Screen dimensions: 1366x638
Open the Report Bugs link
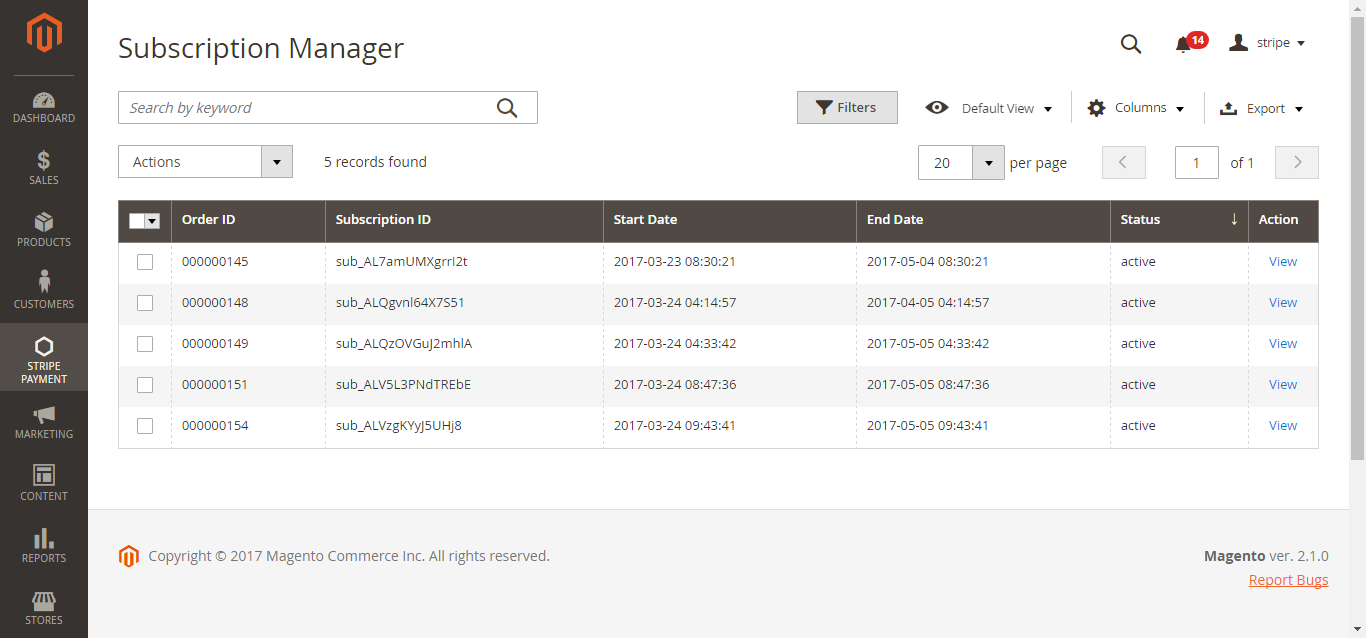point(1288,580)
